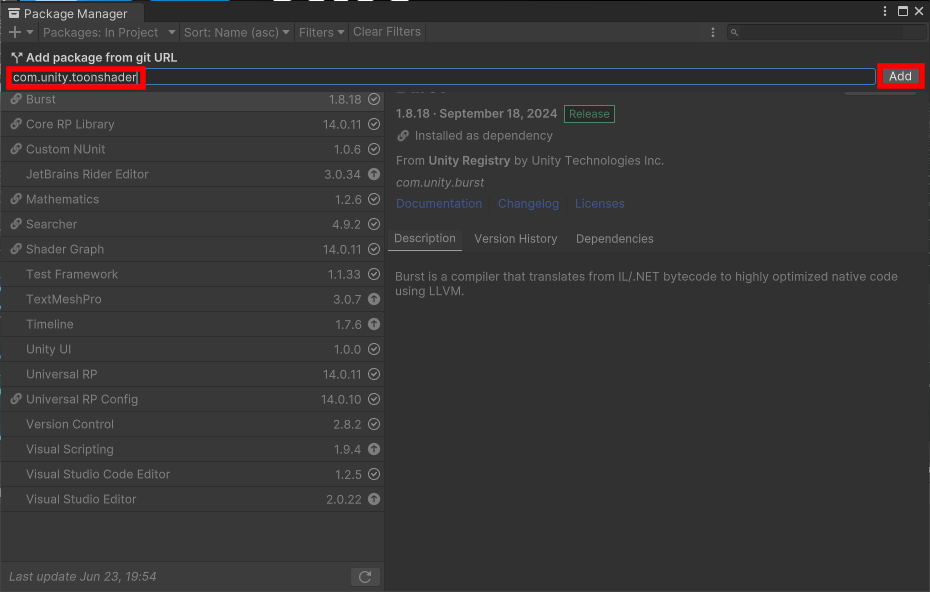The image size is (930, 592).
Task: Select the Test Framework package
Action: click(x=192, y=274)
